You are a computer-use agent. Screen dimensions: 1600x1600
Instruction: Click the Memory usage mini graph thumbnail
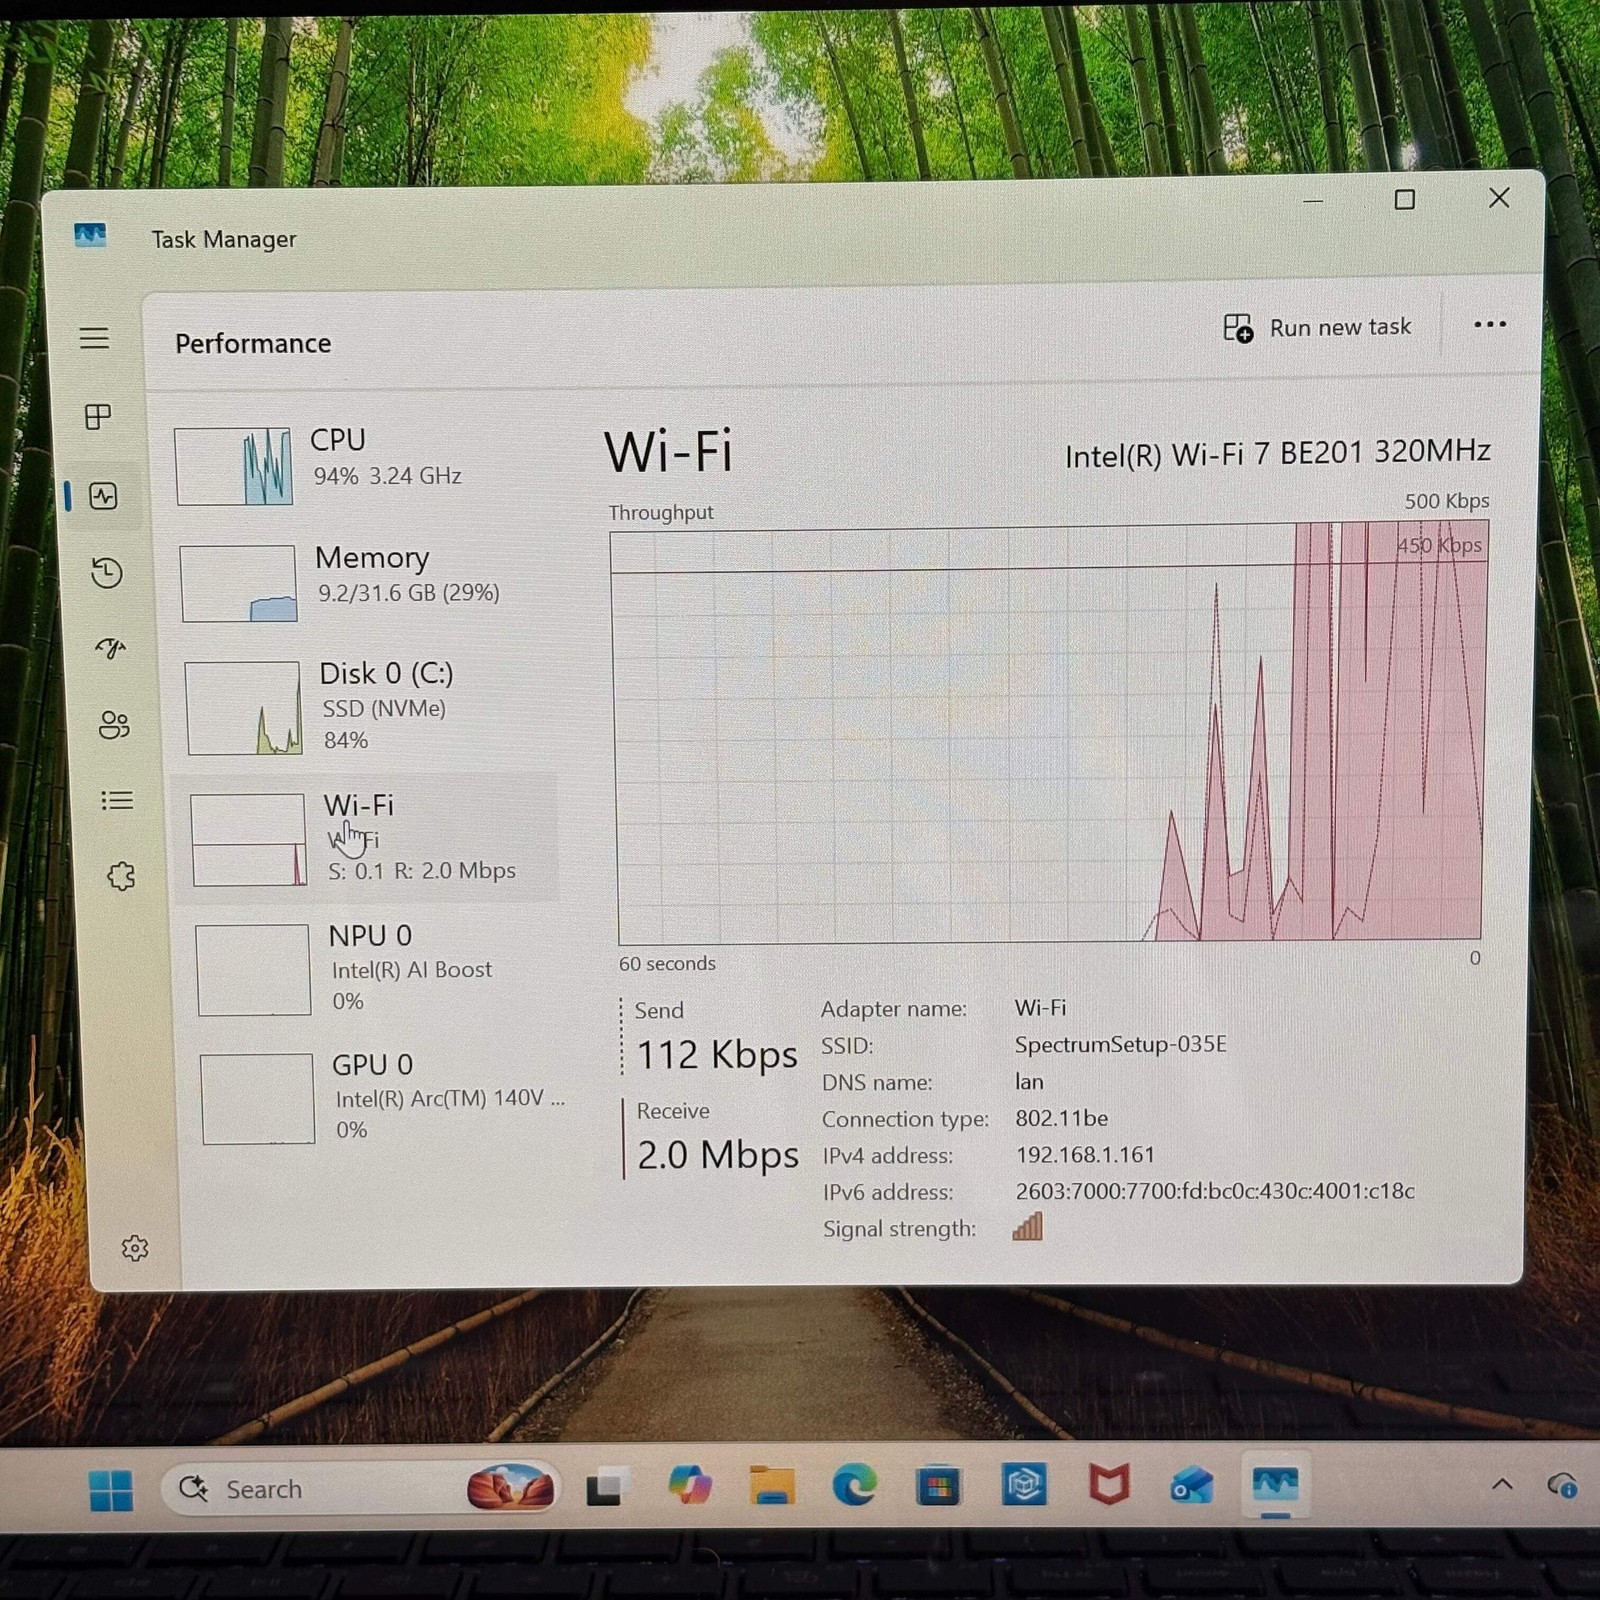[239, 583]
